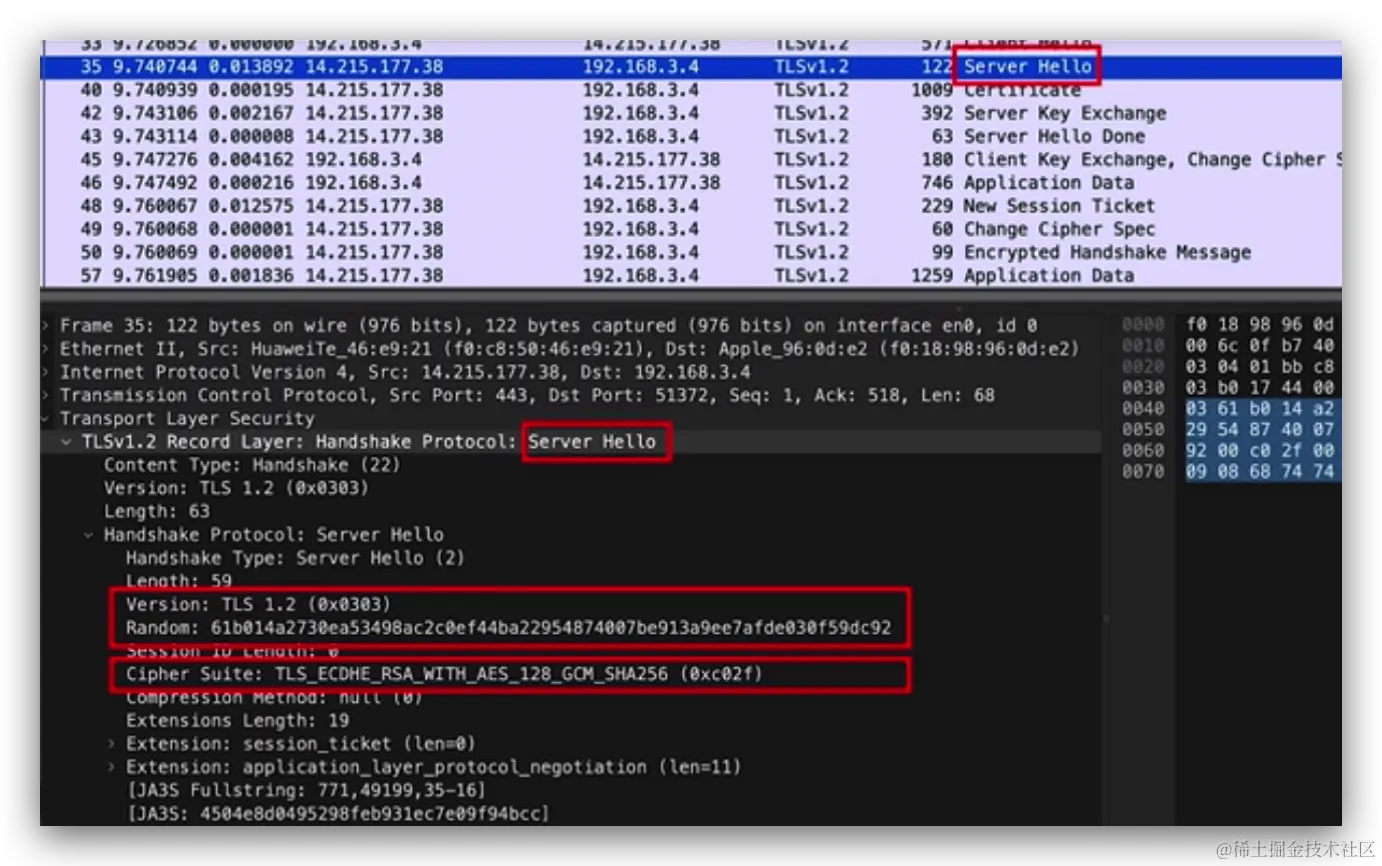Click hex bytes at offset 0020
This screenshot has height=866, width=1382.
(1260, 367)
